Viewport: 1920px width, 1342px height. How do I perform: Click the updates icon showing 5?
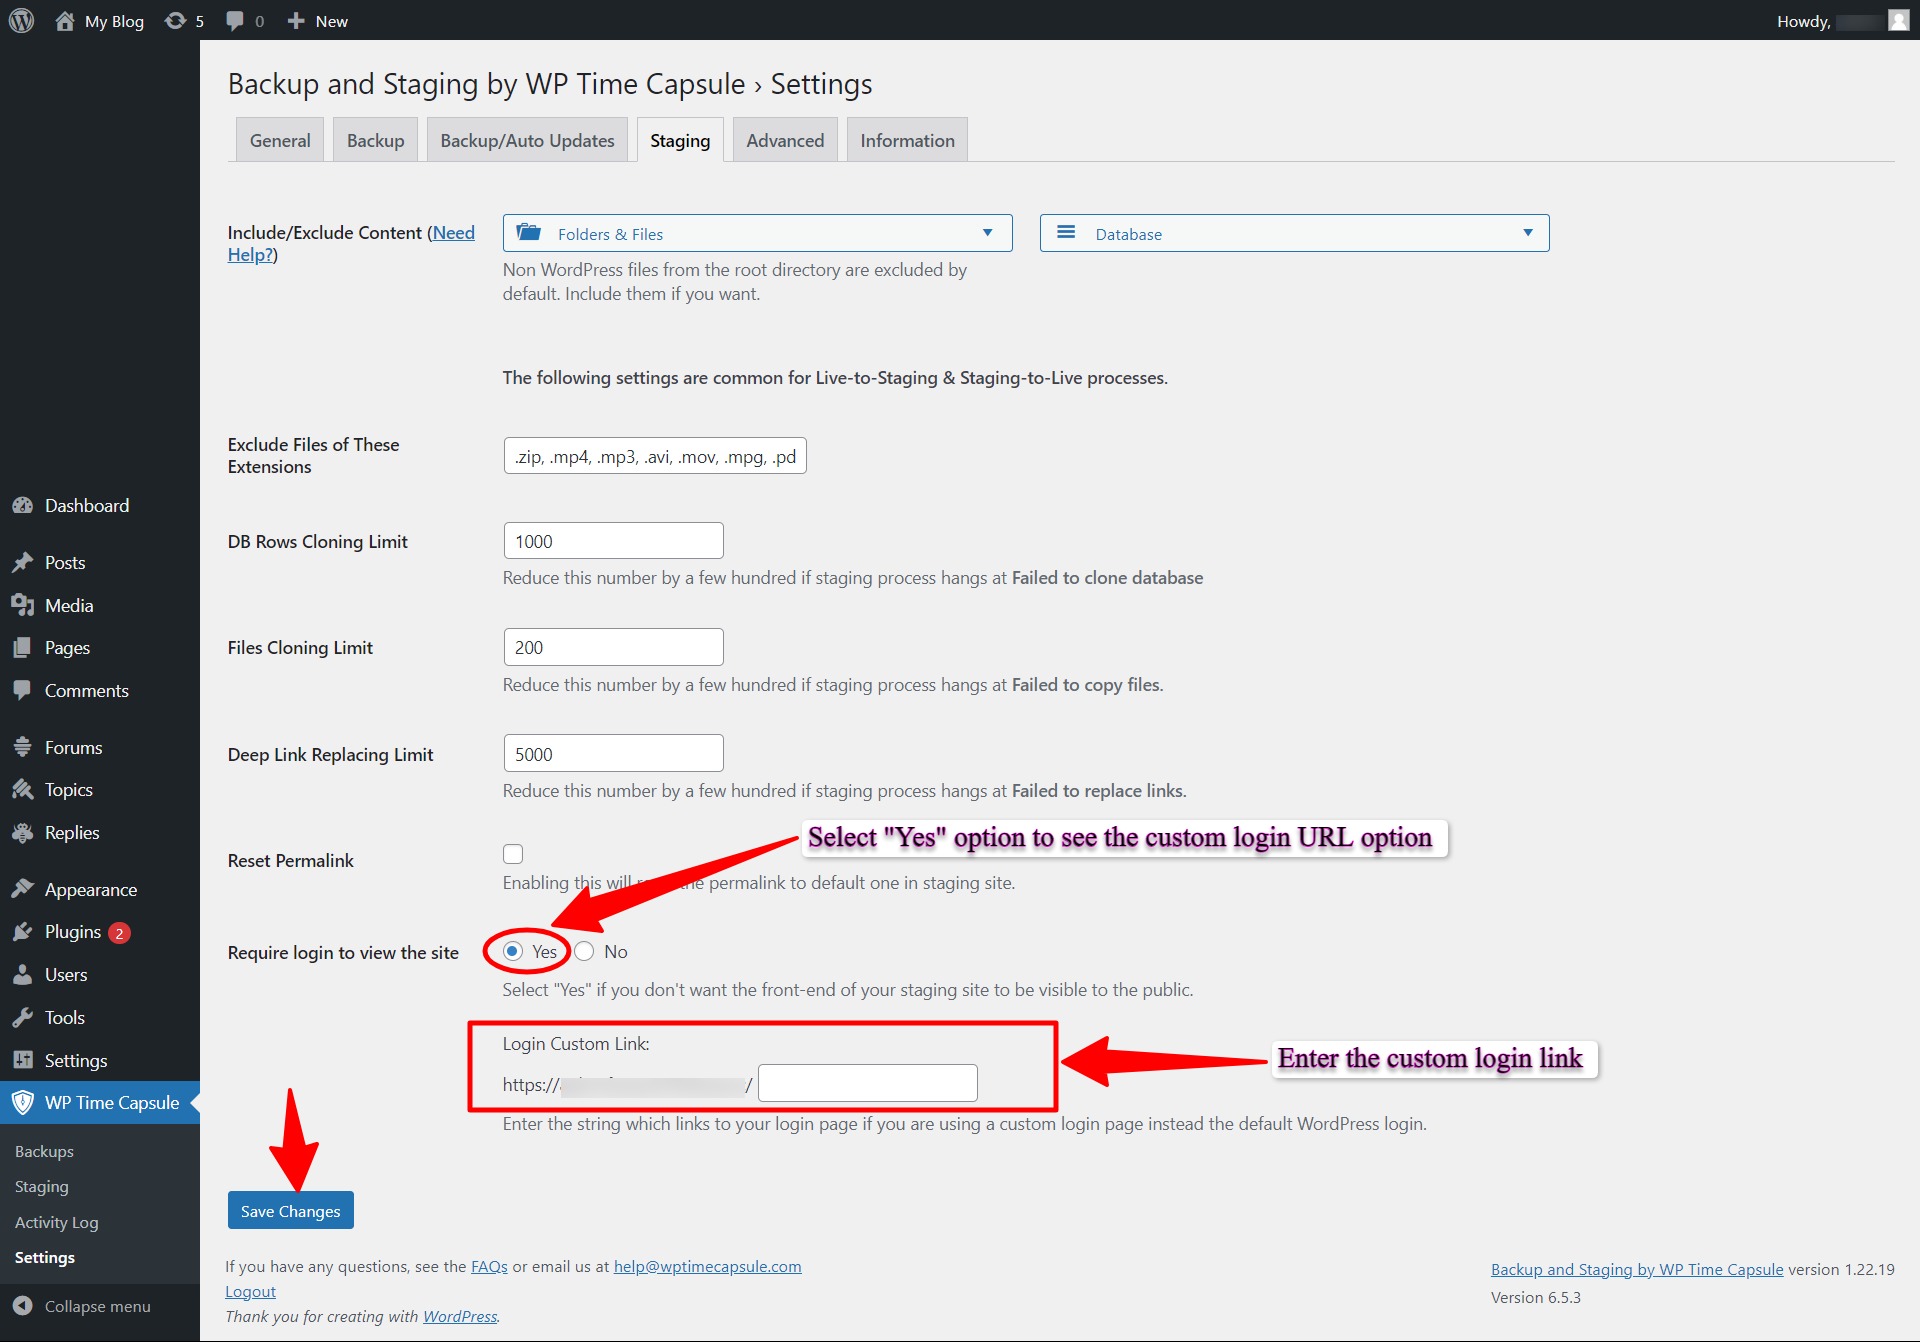tap(176, 21)
